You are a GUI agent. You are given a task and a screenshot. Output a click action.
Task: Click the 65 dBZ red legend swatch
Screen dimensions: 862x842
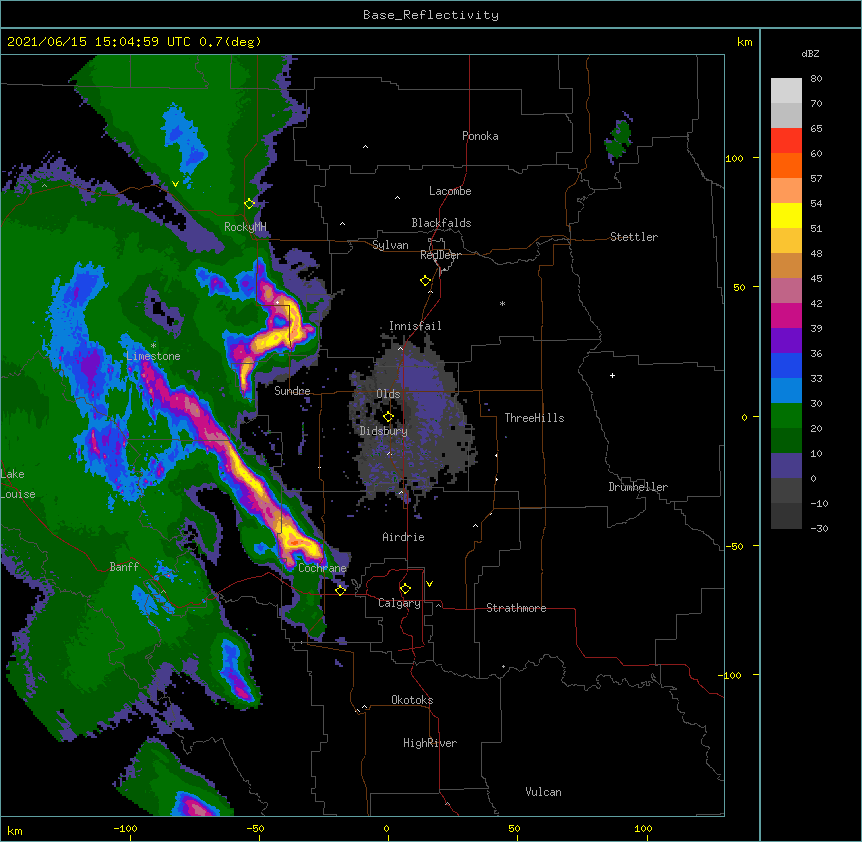click(x=786, y=141)
